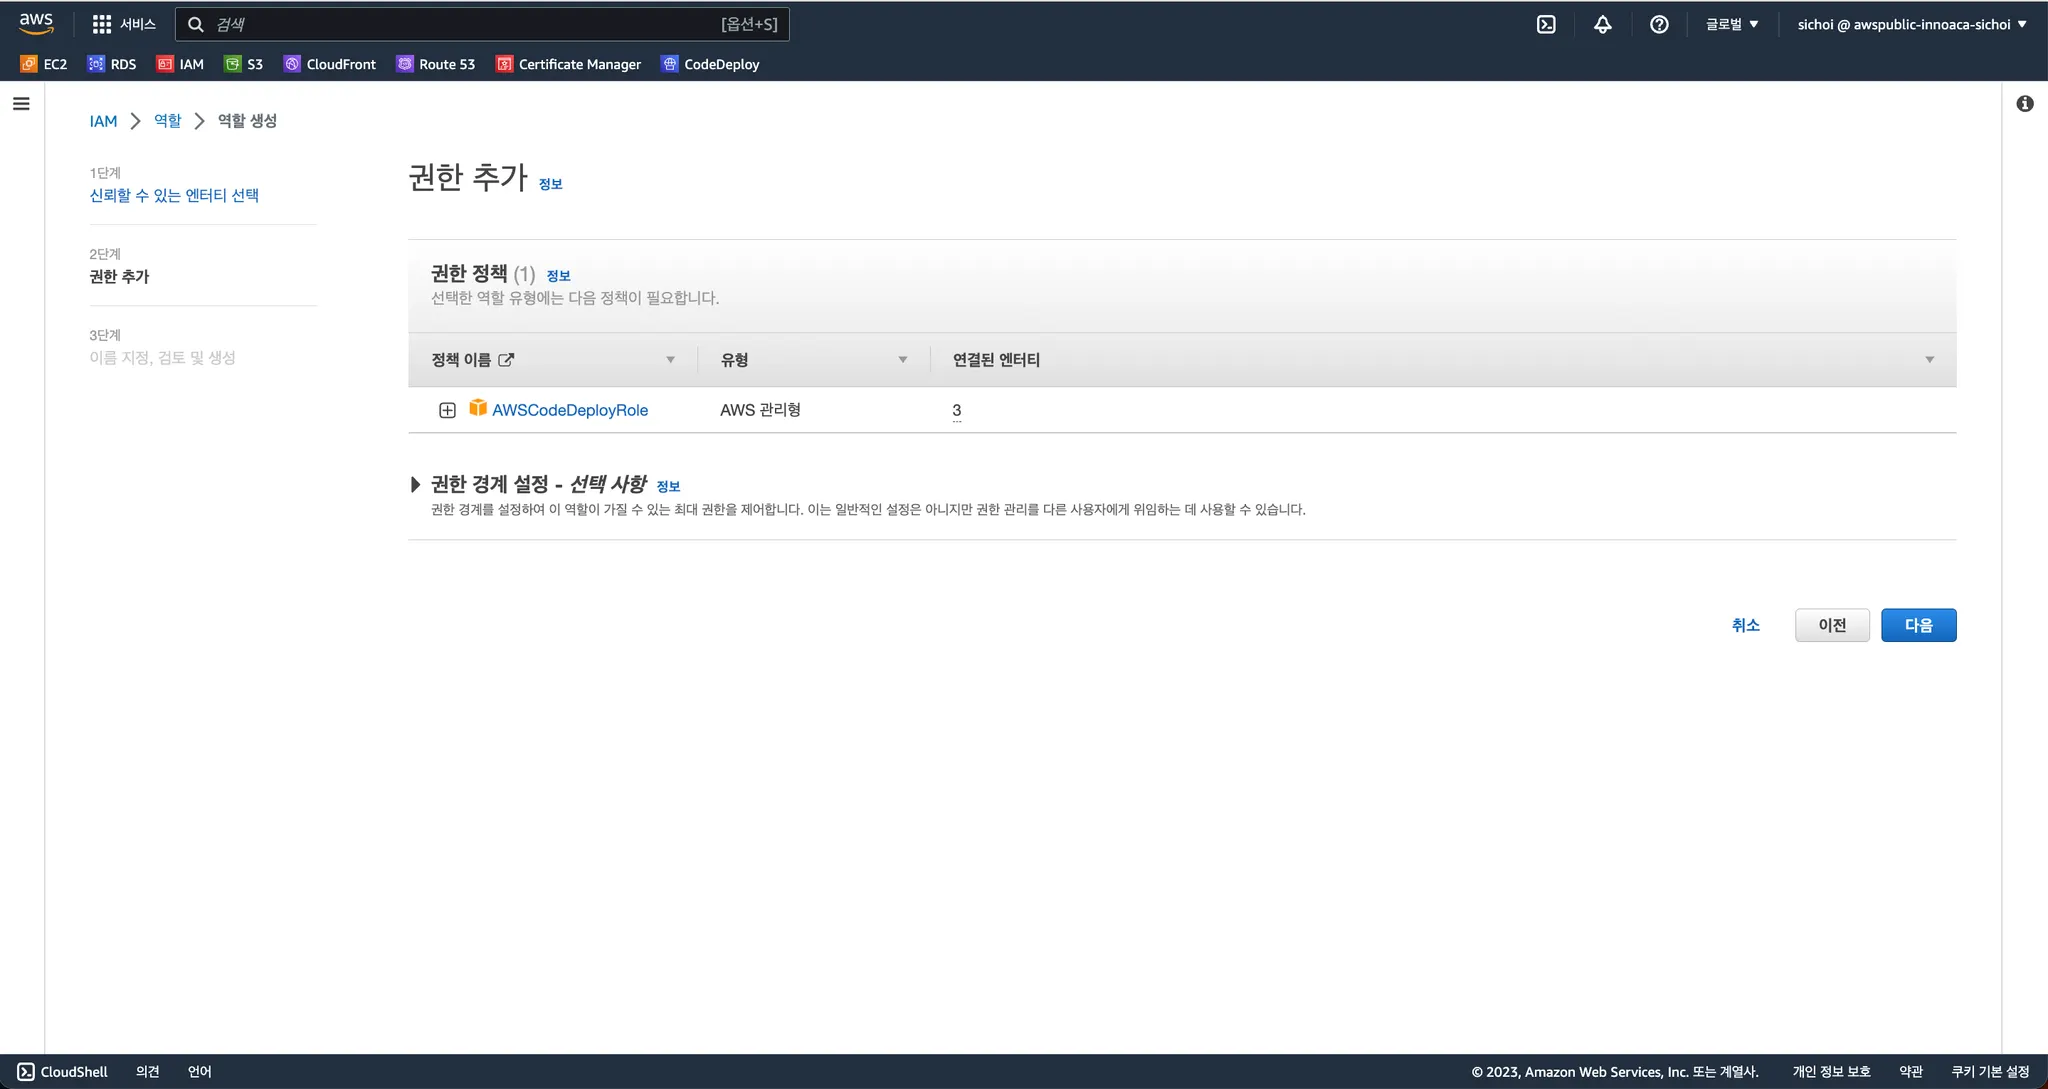The image size is (2048, 1089).
Task: Open the sichoi account menu dropdown
Action: (1911, 24)
